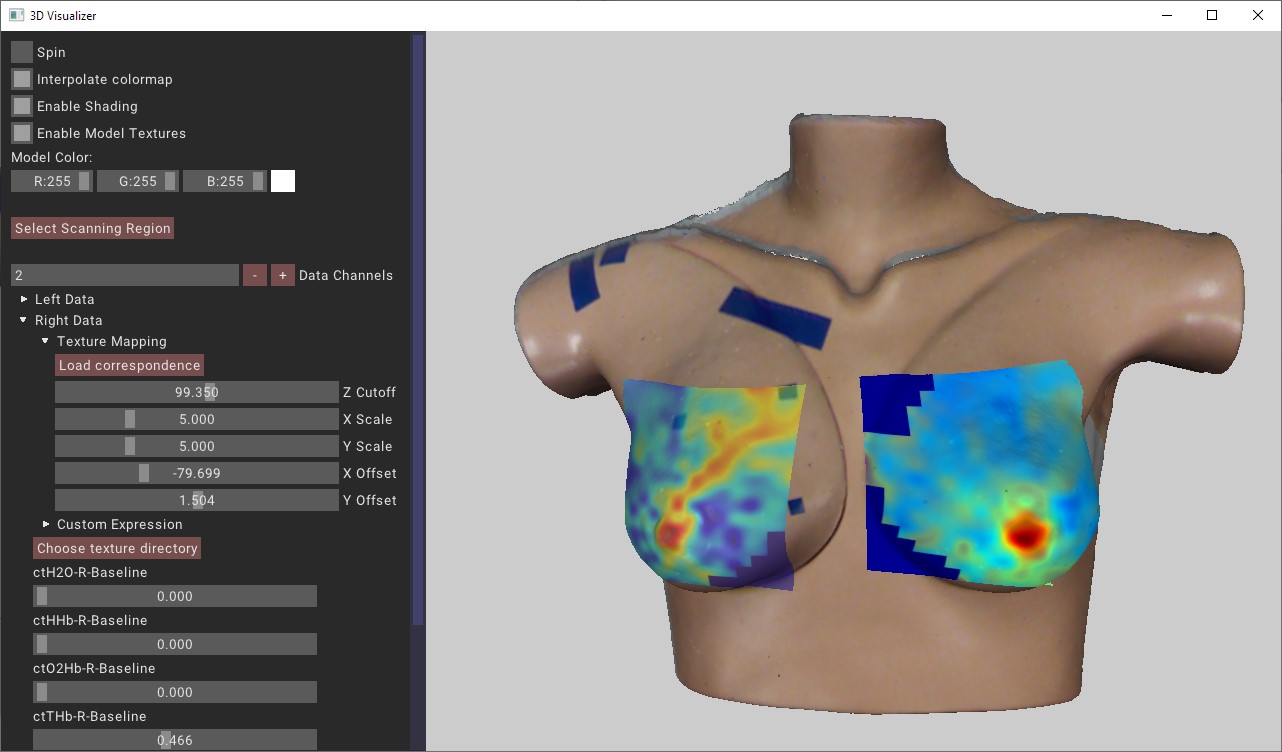The image size is (1282, 752).
Task: Increase data channels with plus button
Action: click(x=283, y=275)
